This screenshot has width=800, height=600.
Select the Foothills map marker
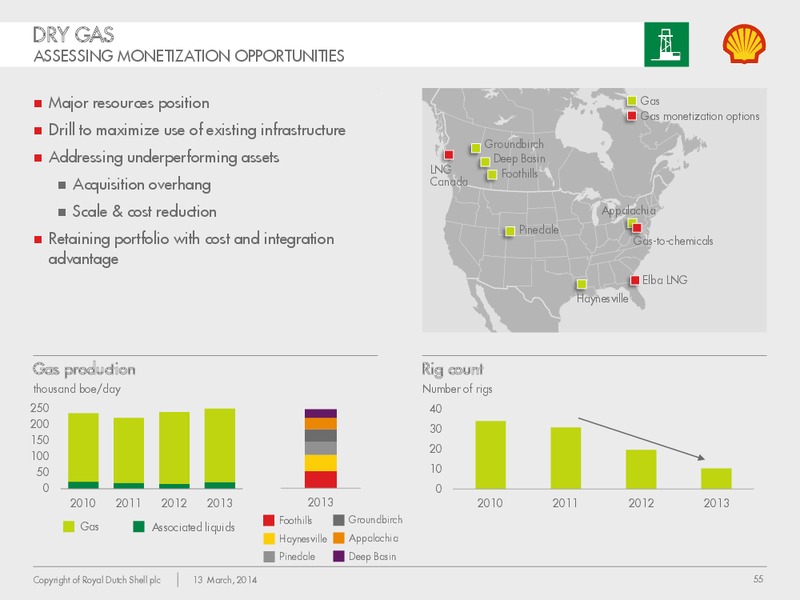[492, 174]
